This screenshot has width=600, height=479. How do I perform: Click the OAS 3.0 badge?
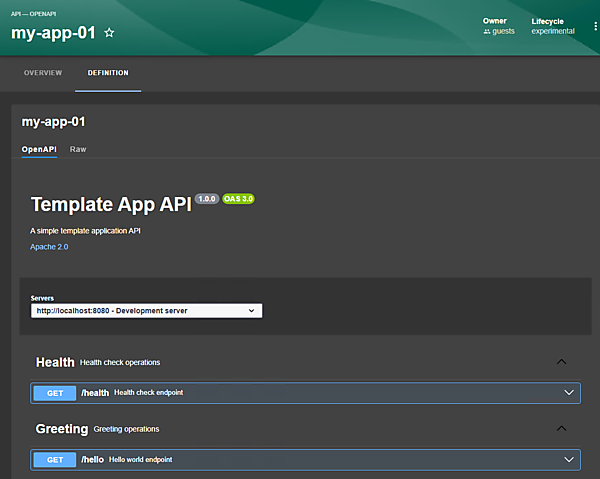238,199
